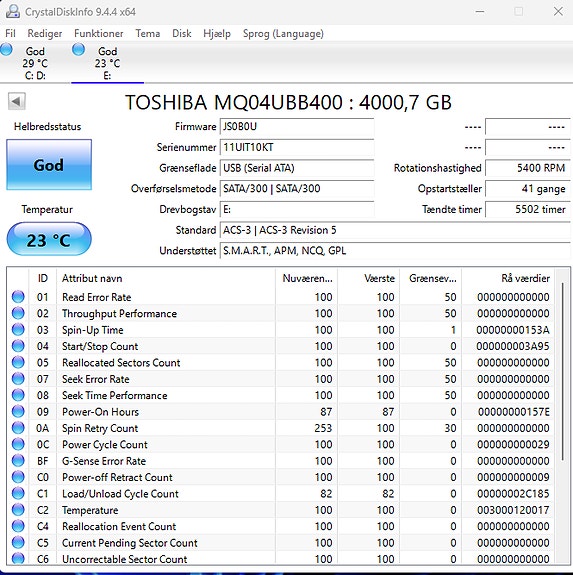Click status orb beside Power-On Hours
Screen dimensions: 573x575
[18, 411]
